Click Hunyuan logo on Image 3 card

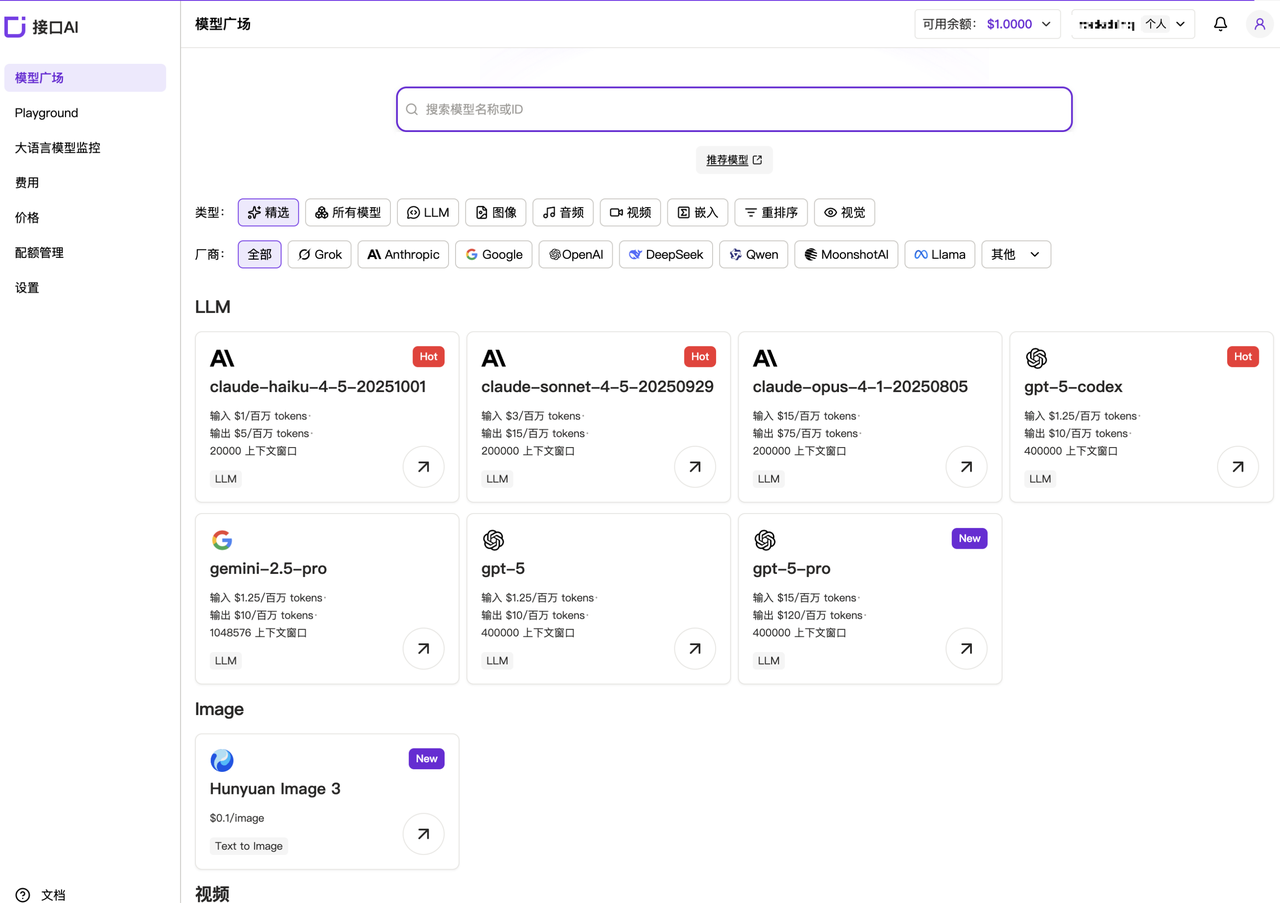click(x=222, y=760)
